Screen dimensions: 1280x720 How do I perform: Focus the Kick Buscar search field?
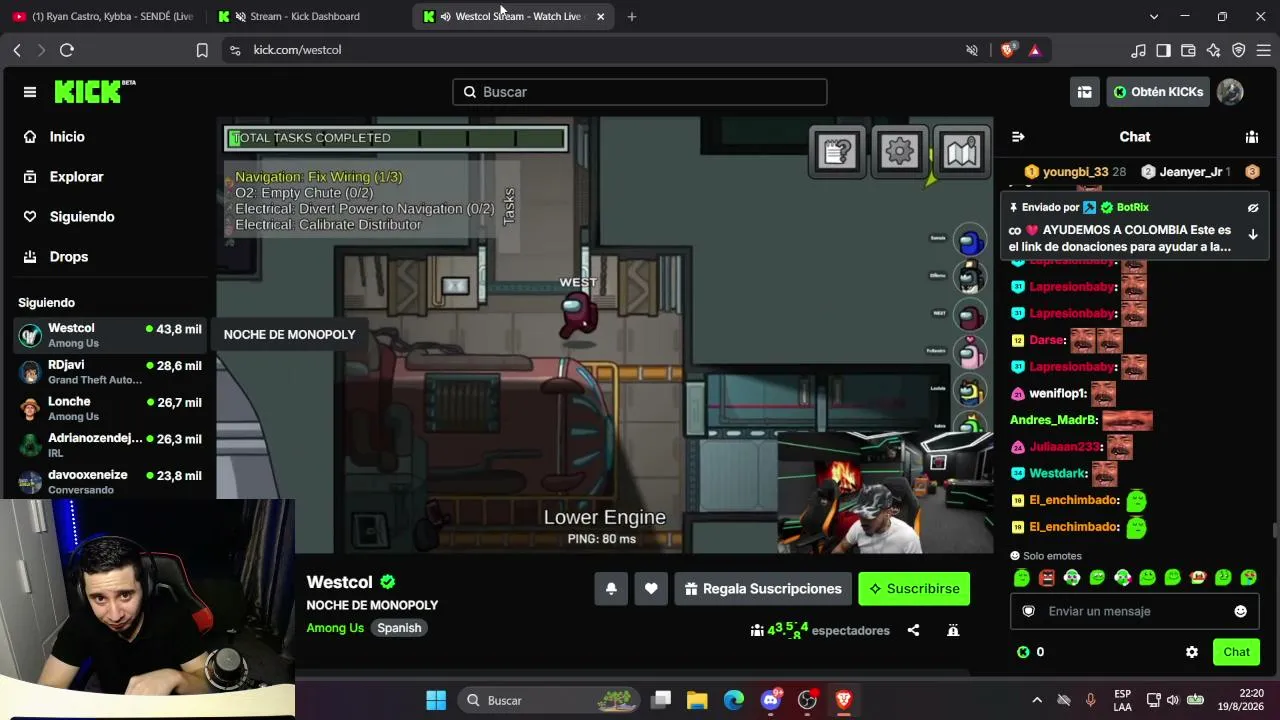tap(640, 92)
